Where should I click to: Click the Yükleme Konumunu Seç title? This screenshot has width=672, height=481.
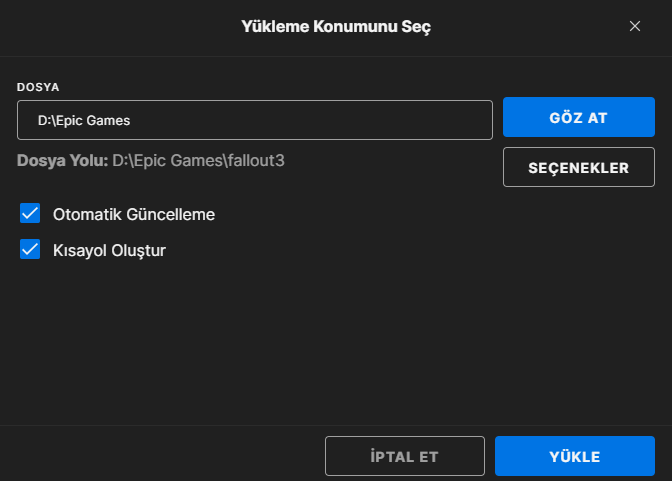coord(336,26)
